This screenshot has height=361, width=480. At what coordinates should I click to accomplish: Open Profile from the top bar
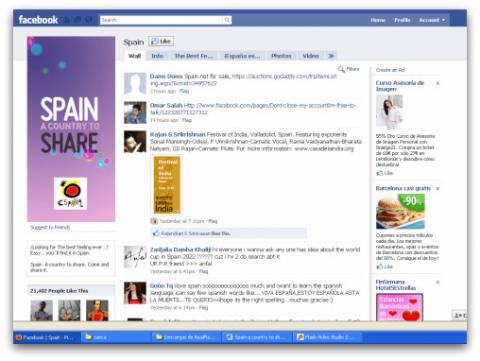[402, 20]
